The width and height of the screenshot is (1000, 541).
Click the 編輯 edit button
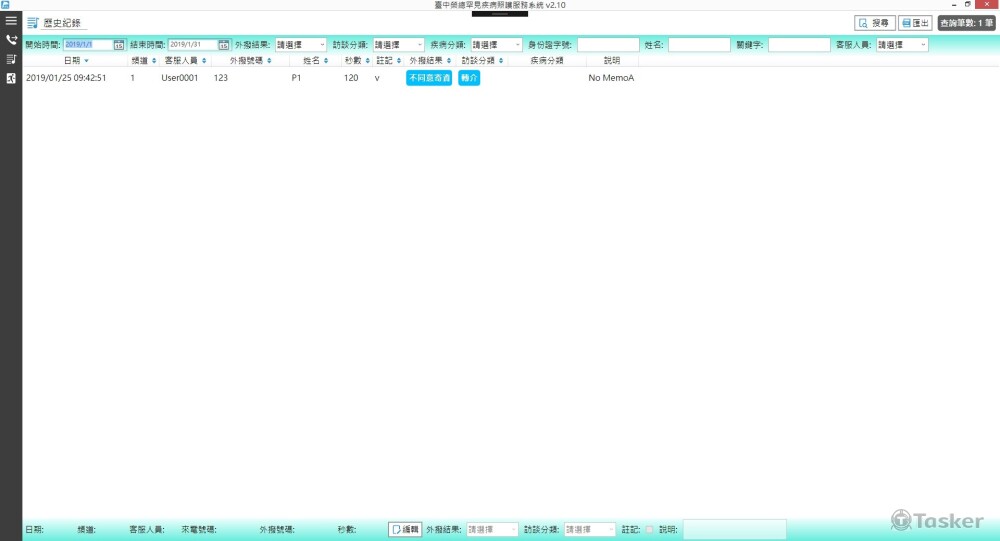[x=405, y=530]
